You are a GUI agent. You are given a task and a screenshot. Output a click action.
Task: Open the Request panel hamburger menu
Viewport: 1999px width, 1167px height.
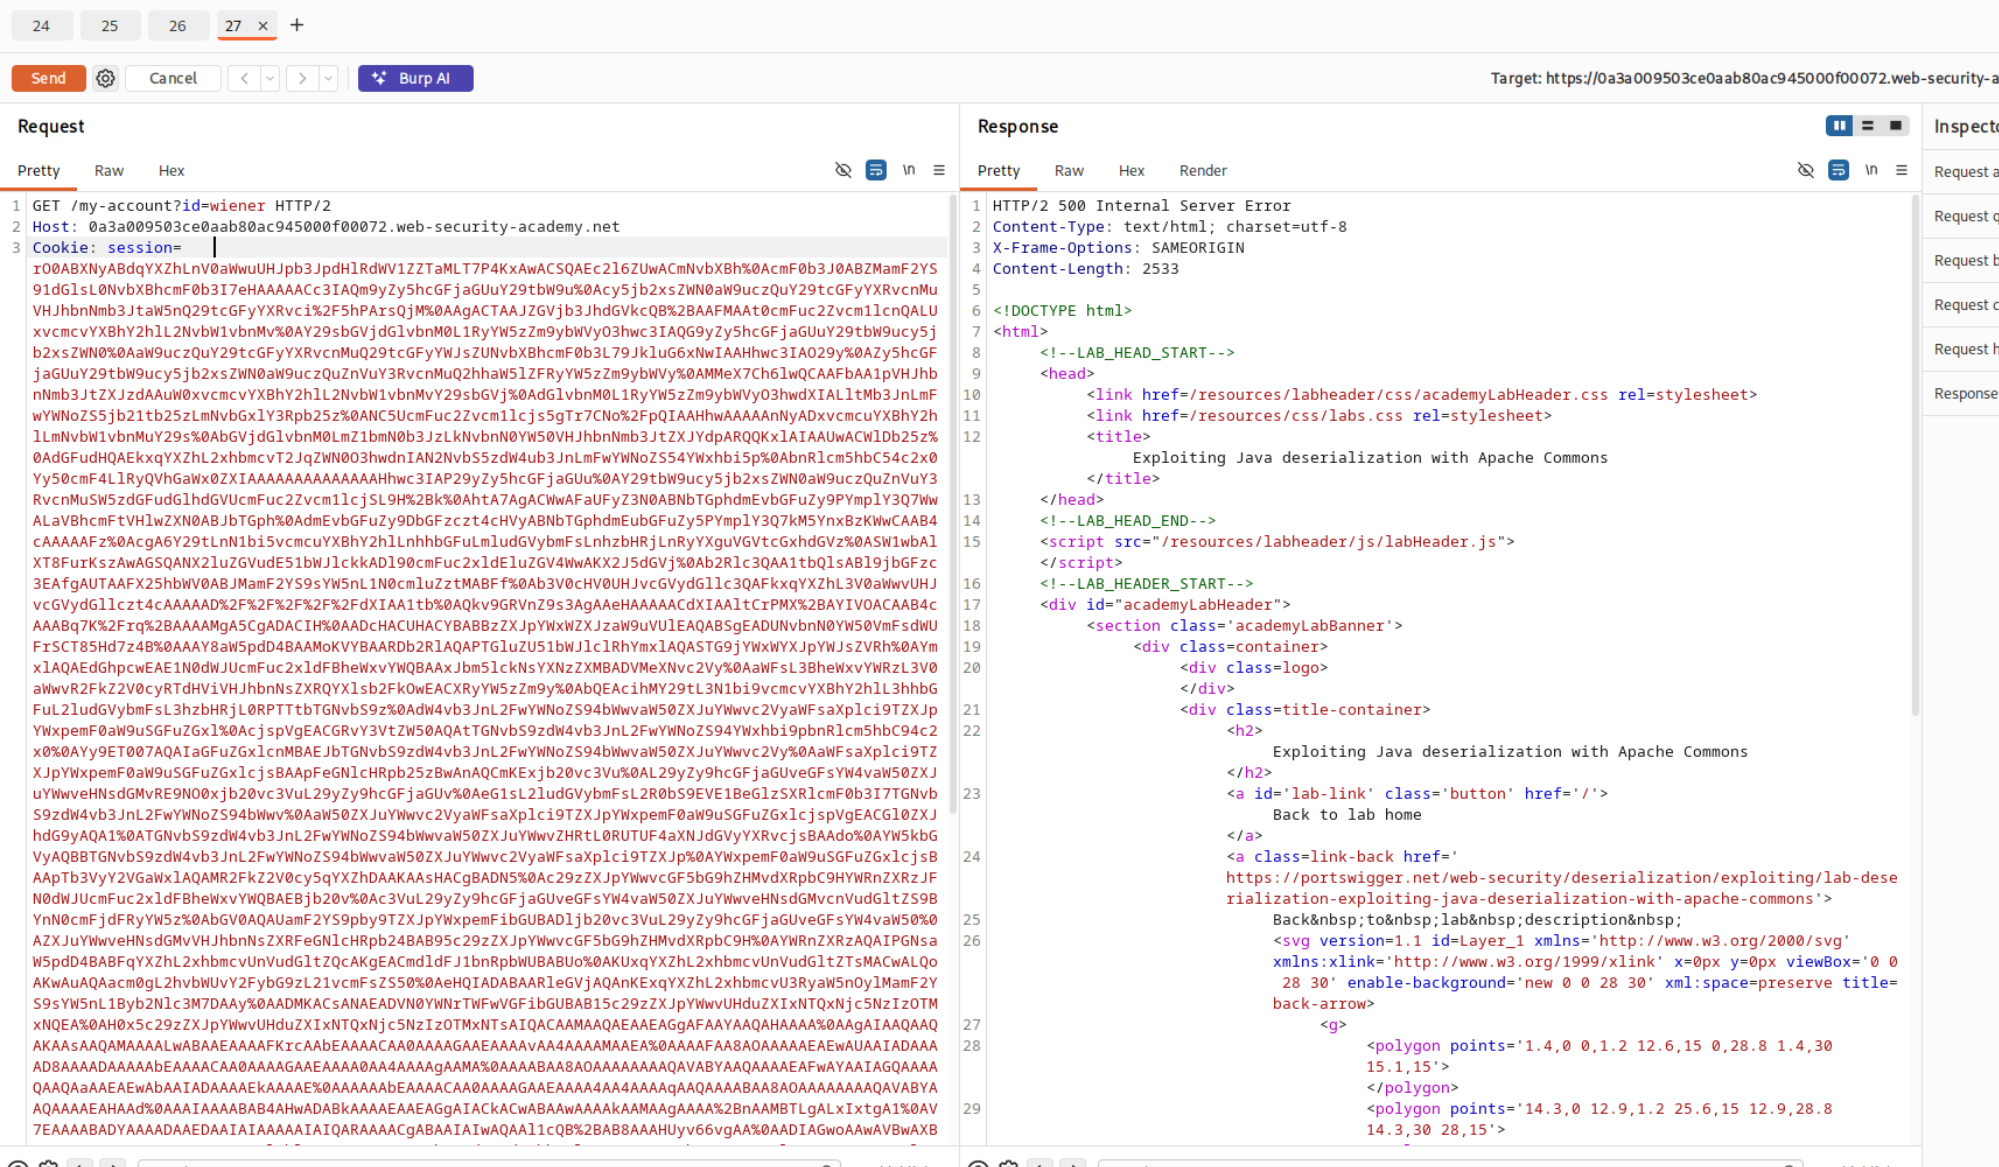pyautogui.click(x=939, y=170)
